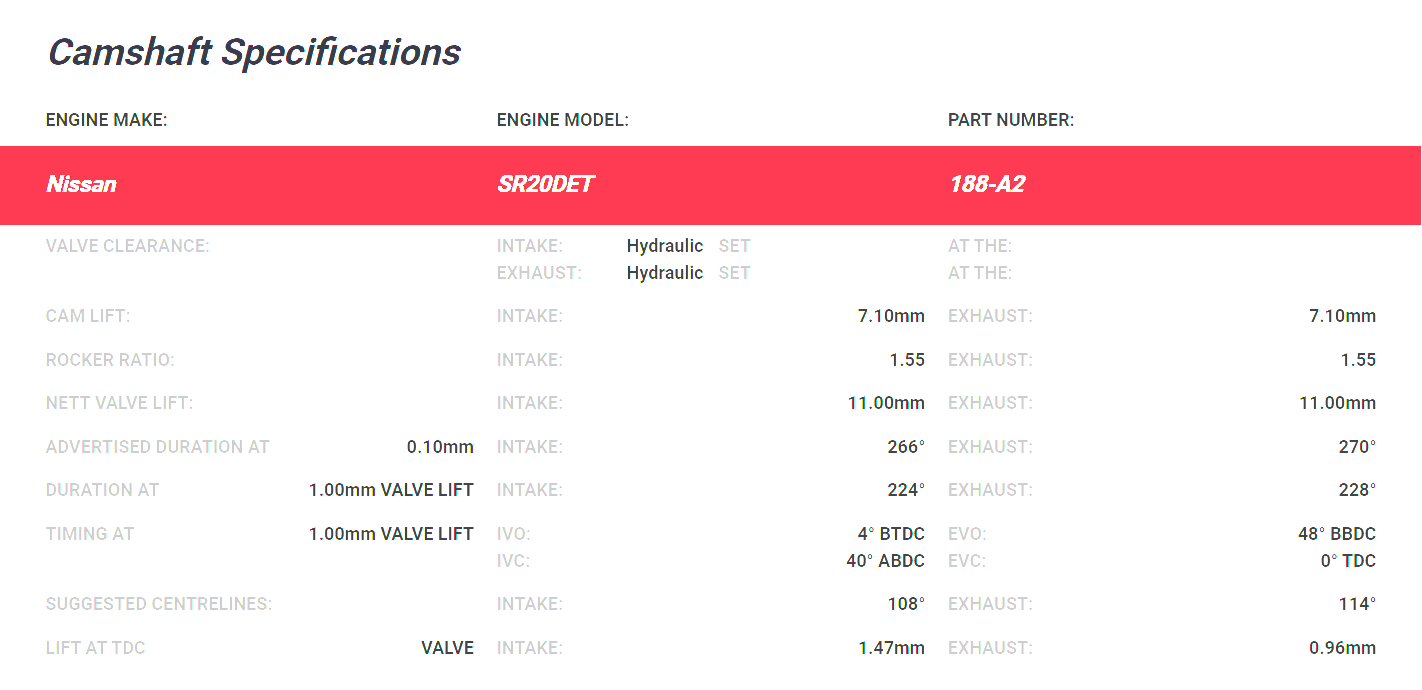Click the Camshaft Specifications heading
This screenshot has width=1422, height=690.
point(254,52)
